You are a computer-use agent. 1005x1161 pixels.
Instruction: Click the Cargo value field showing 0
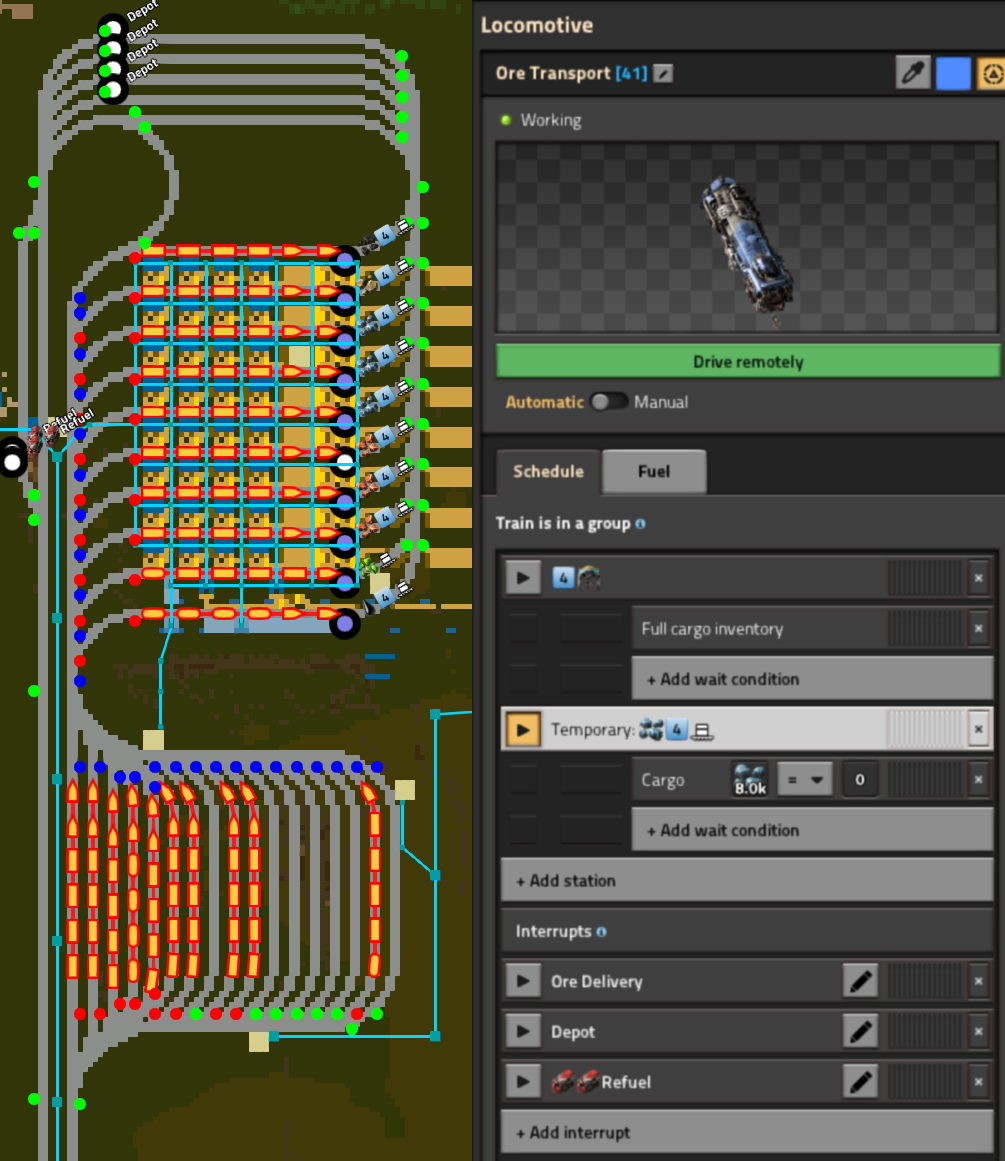click(860, 780)
